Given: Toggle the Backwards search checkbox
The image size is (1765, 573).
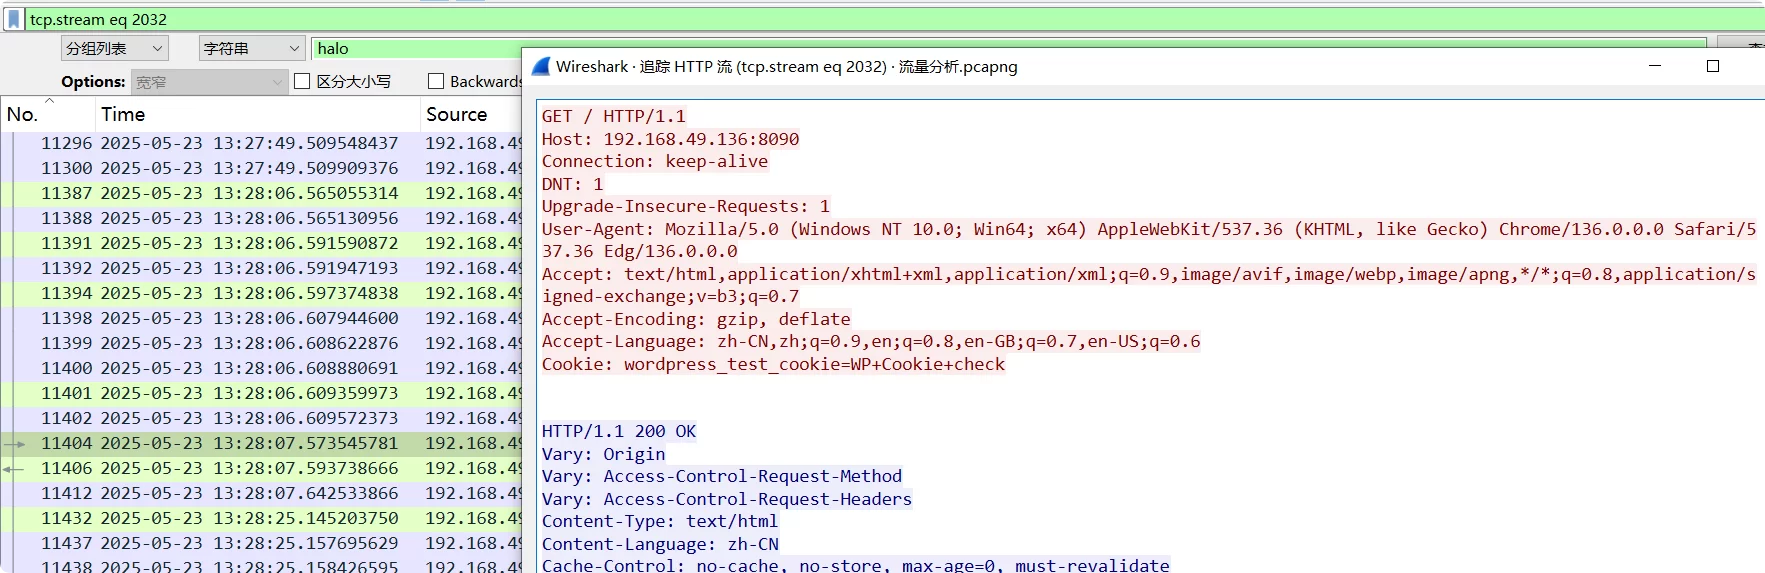Looking at the screenshot, I should pos(436,82).
